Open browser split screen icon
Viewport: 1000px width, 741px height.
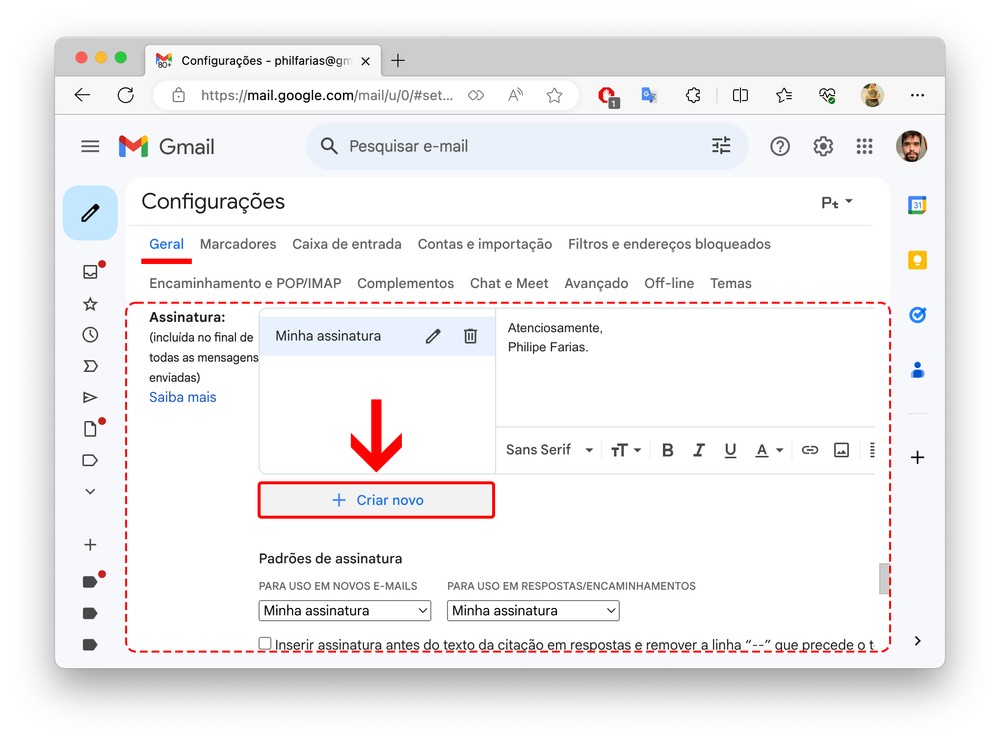point(740,95)
